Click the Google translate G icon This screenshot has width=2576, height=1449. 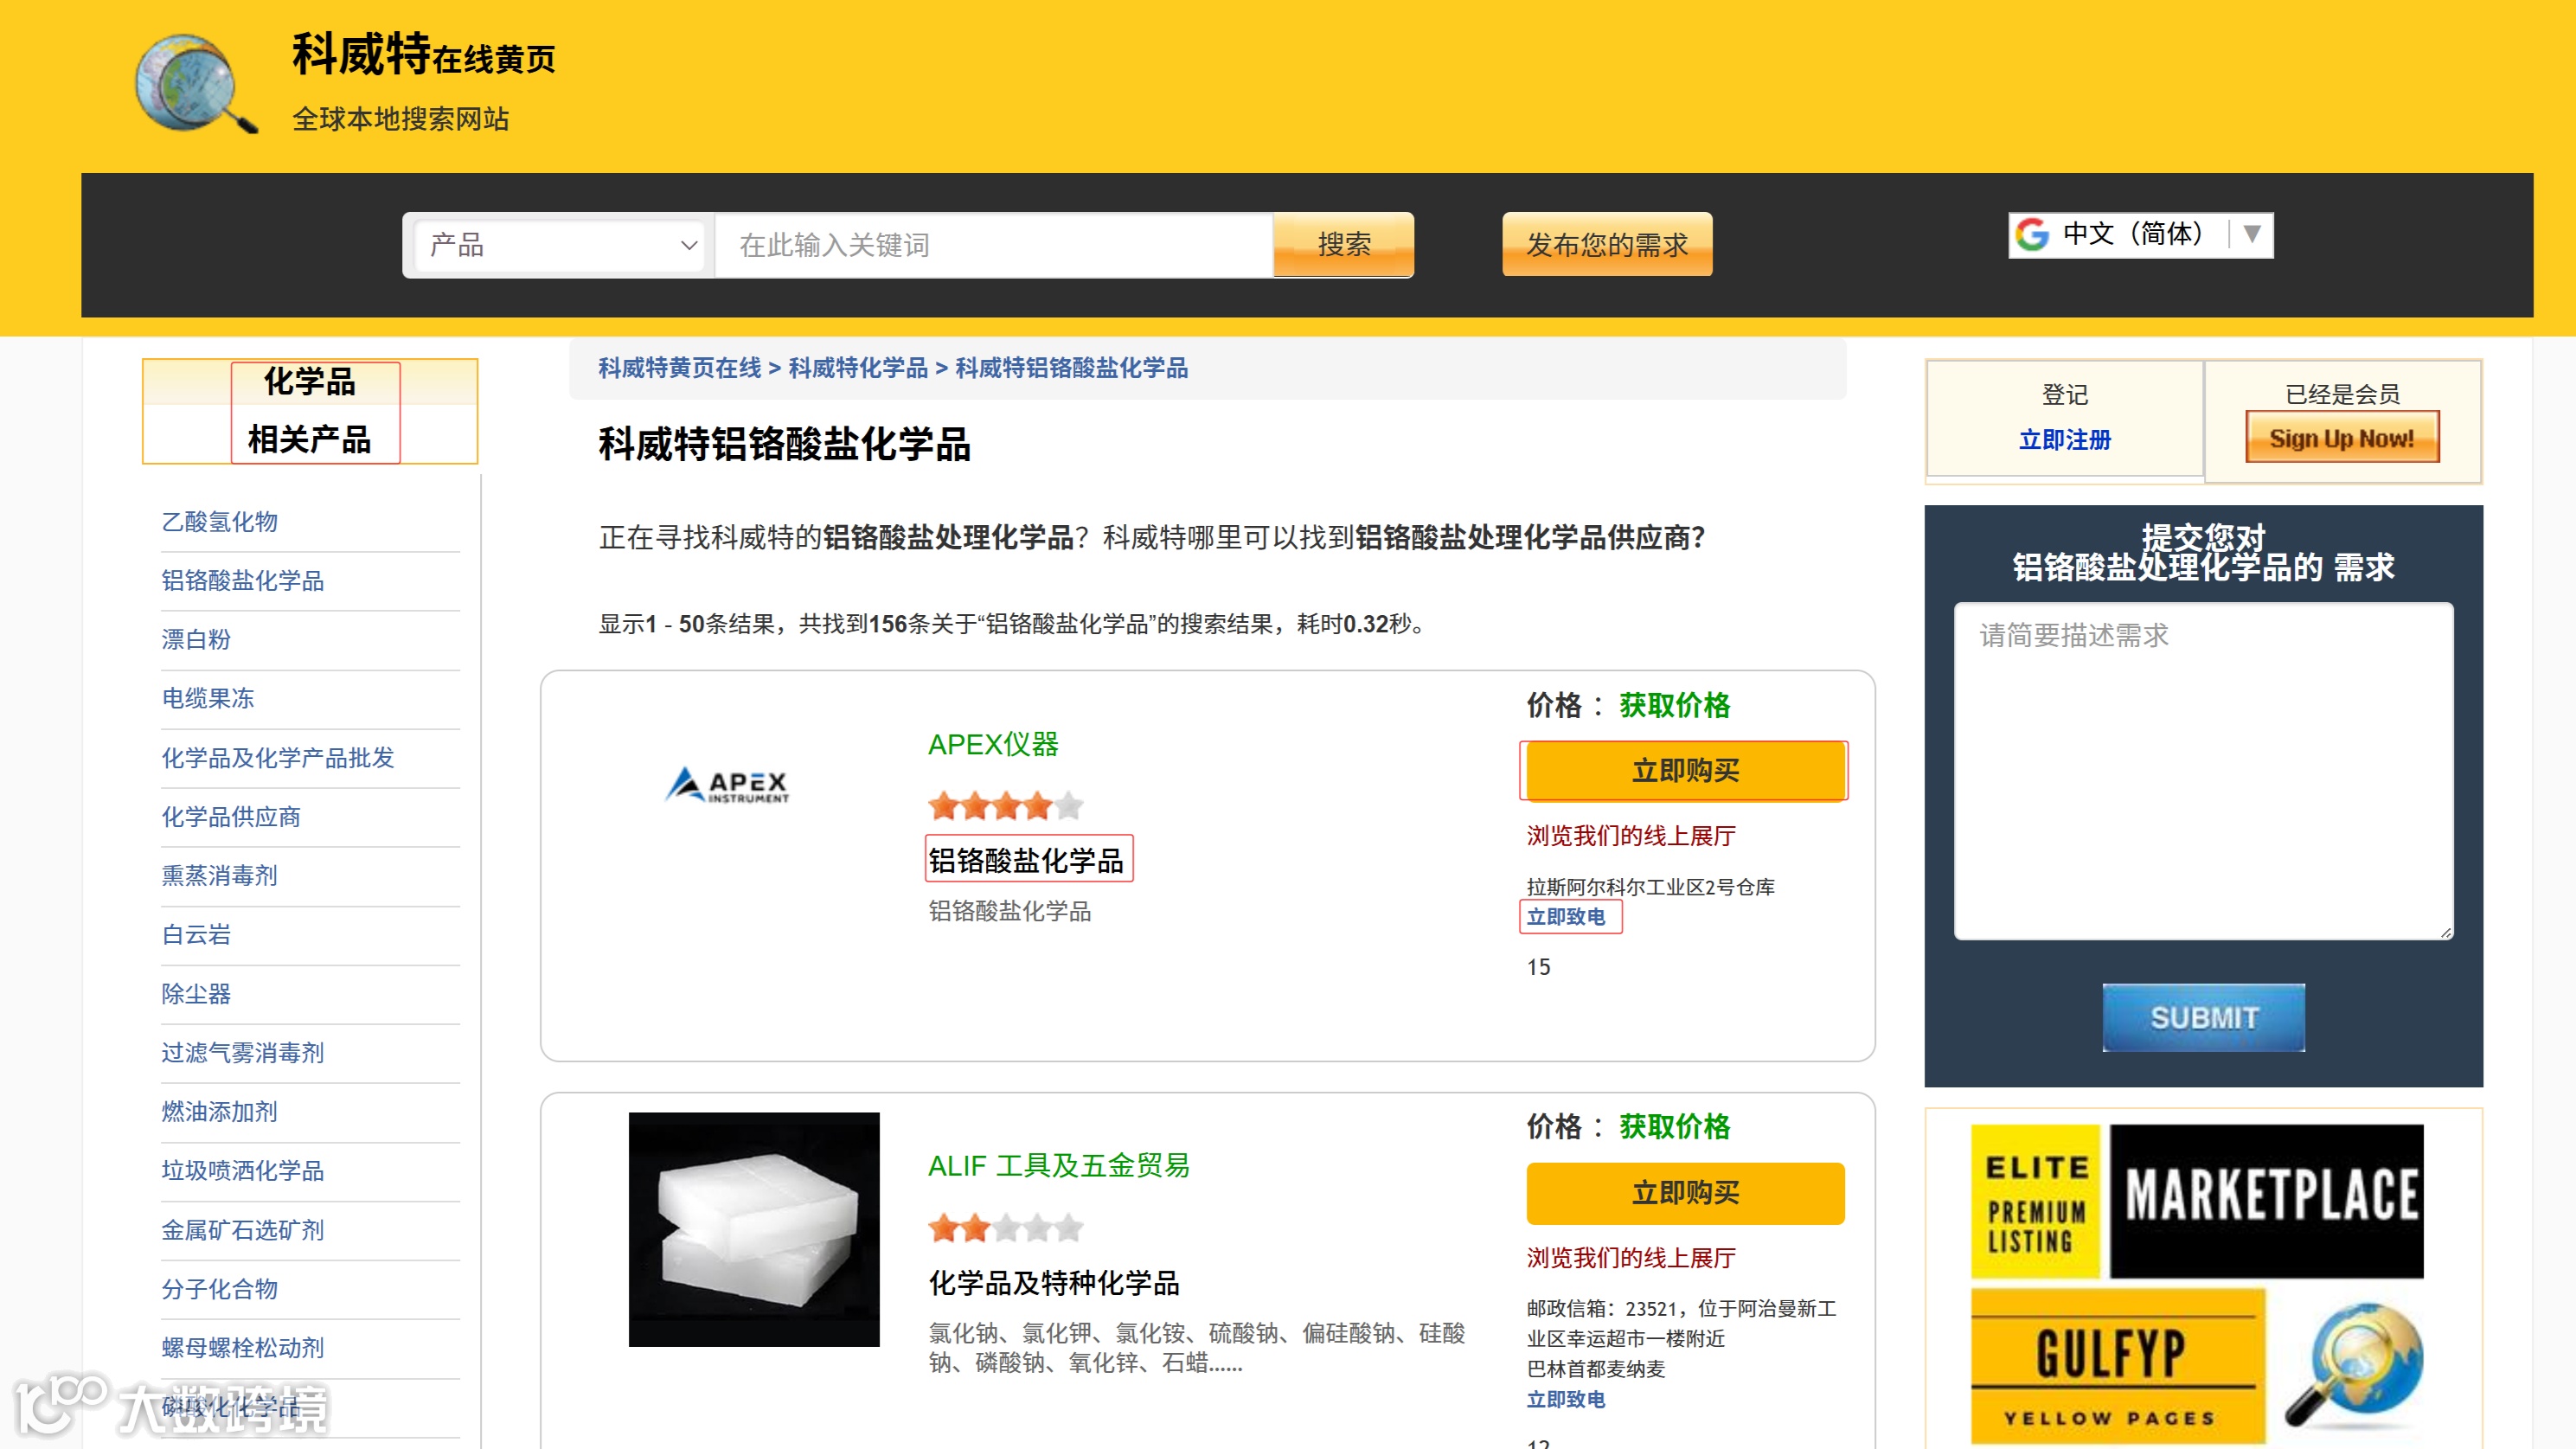(2032, 234)
